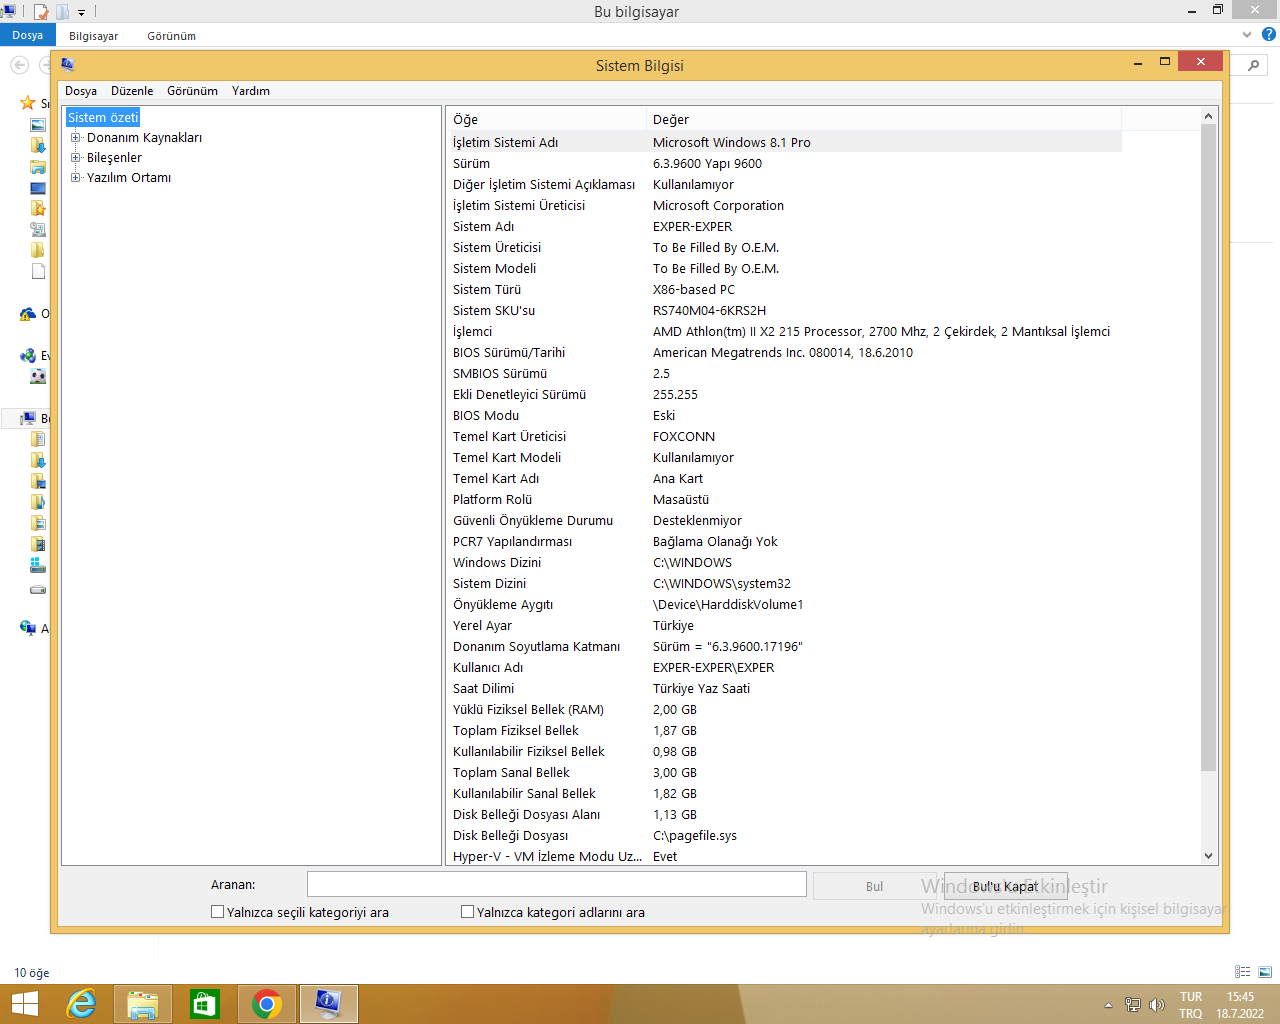Enable 'Yalnızca seçili kategoriyi ara' checkbox
The image size is (1280, 1024).
tap(217, 912)
